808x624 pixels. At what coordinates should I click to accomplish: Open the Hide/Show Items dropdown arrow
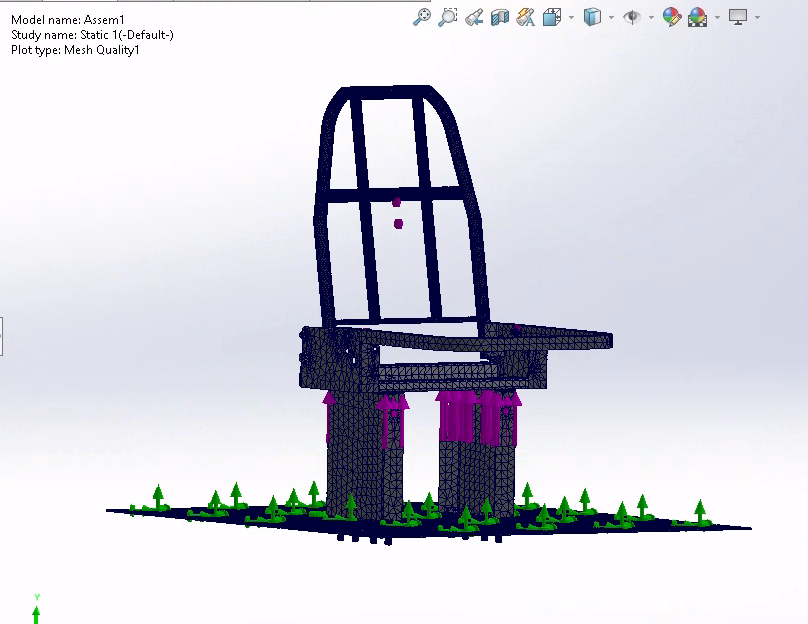click(x=651, y=17)
